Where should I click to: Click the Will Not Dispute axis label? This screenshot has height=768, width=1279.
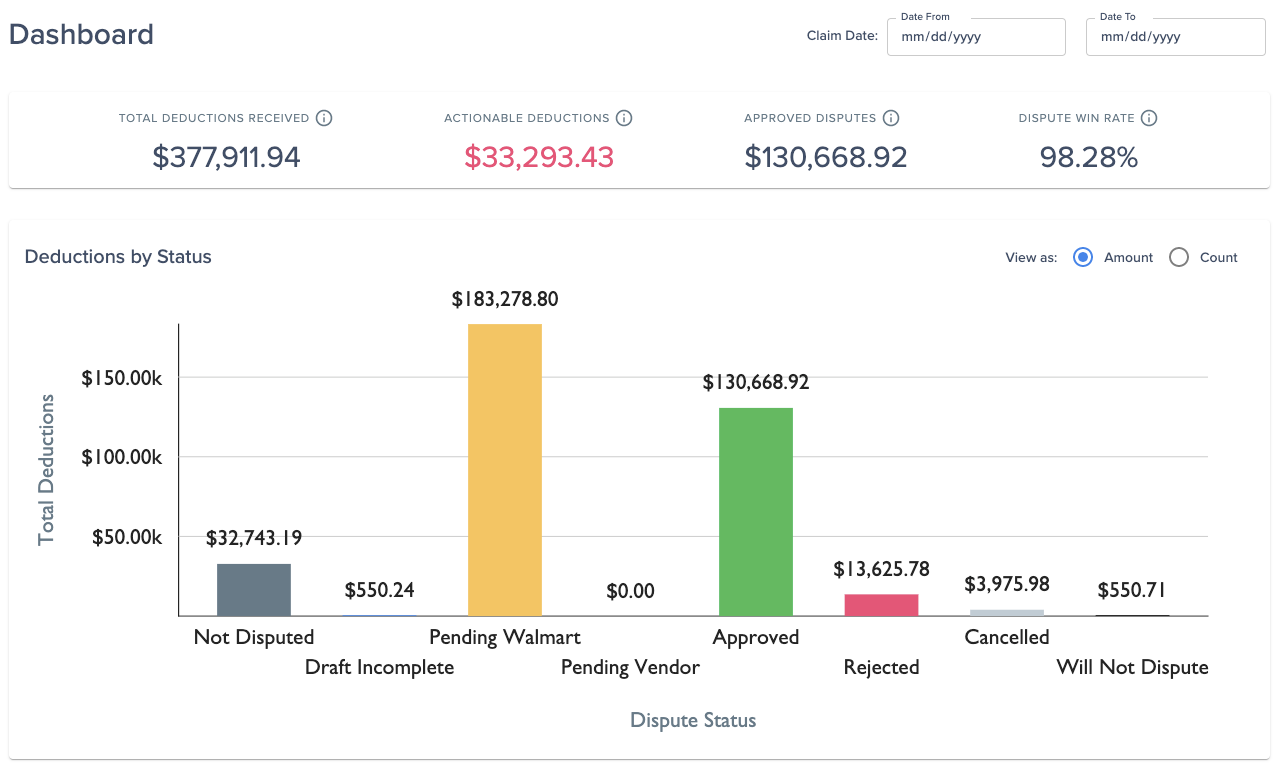1133,667
